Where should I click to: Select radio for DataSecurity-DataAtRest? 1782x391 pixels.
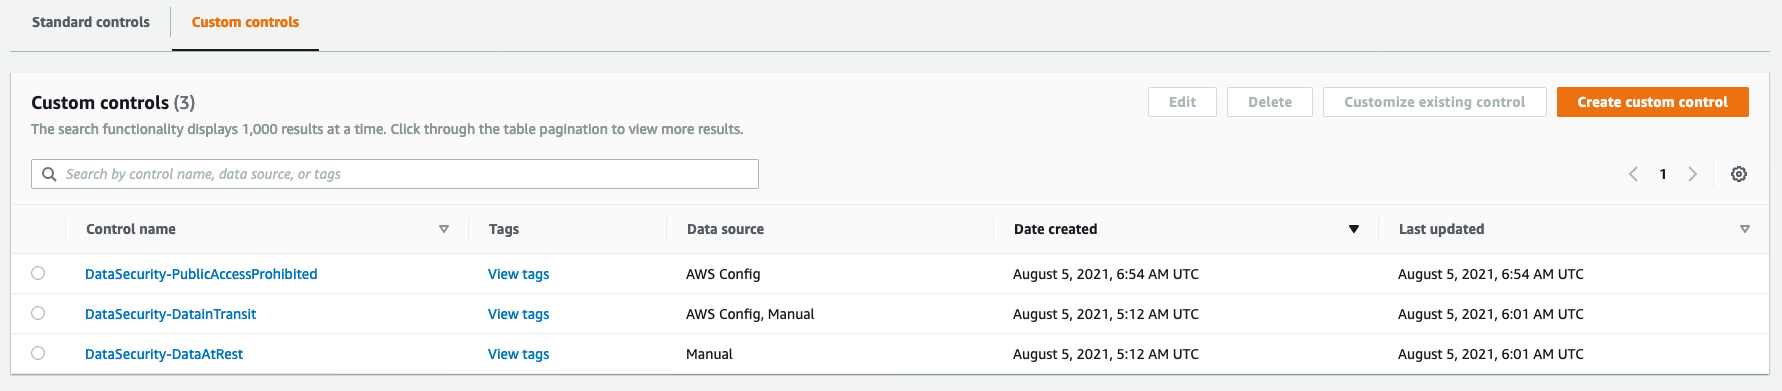(x=38, y=353)
